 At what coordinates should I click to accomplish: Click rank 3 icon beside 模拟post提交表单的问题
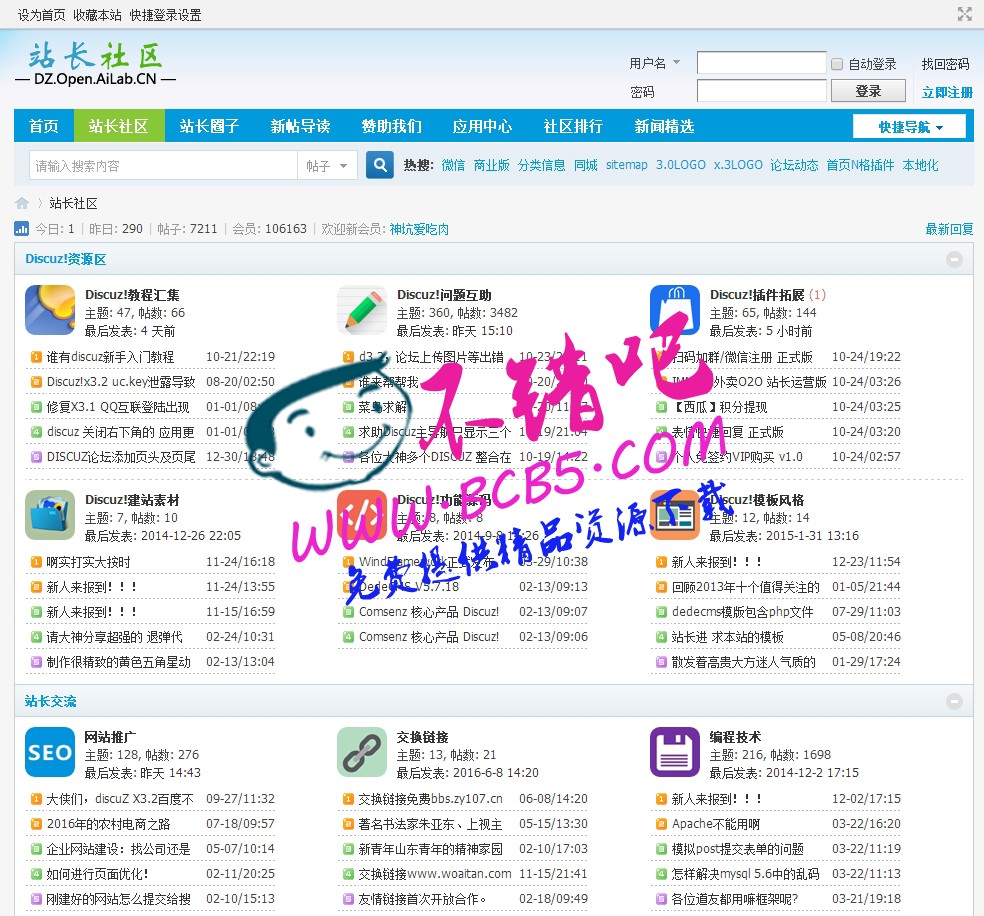point(661,849)
